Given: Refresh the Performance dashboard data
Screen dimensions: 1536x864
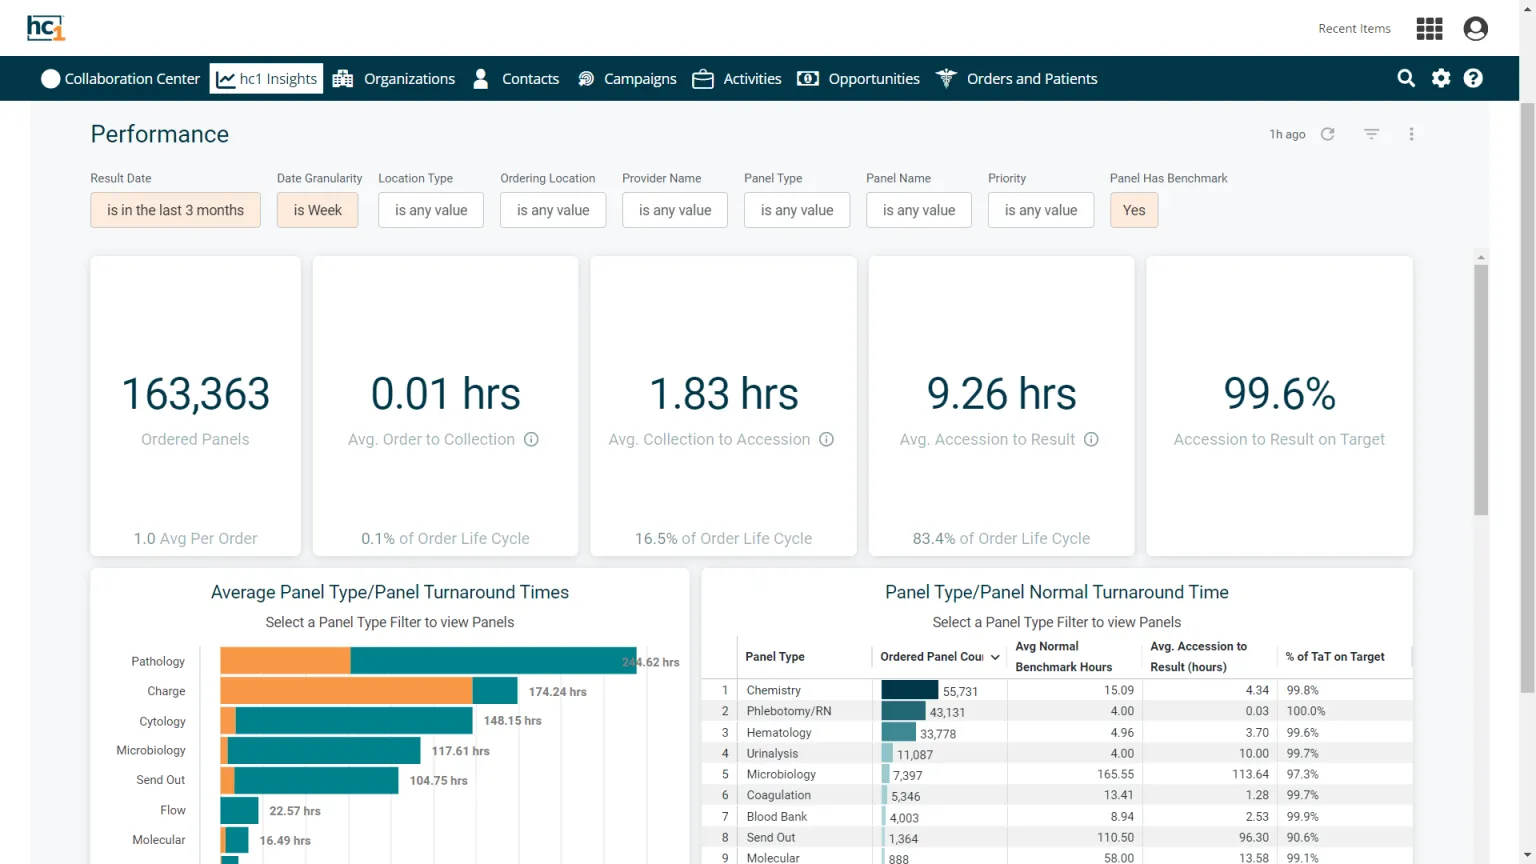Looking at the screenshot, I should [x=1328, y=134].
